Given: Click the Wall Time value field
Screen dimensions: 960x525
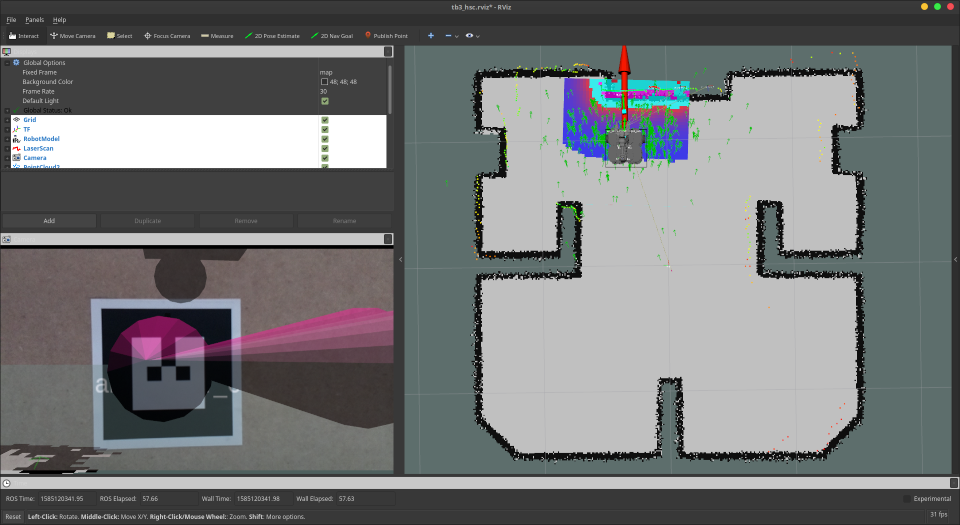Looking at the screenshot, I should tap(262, 499).
